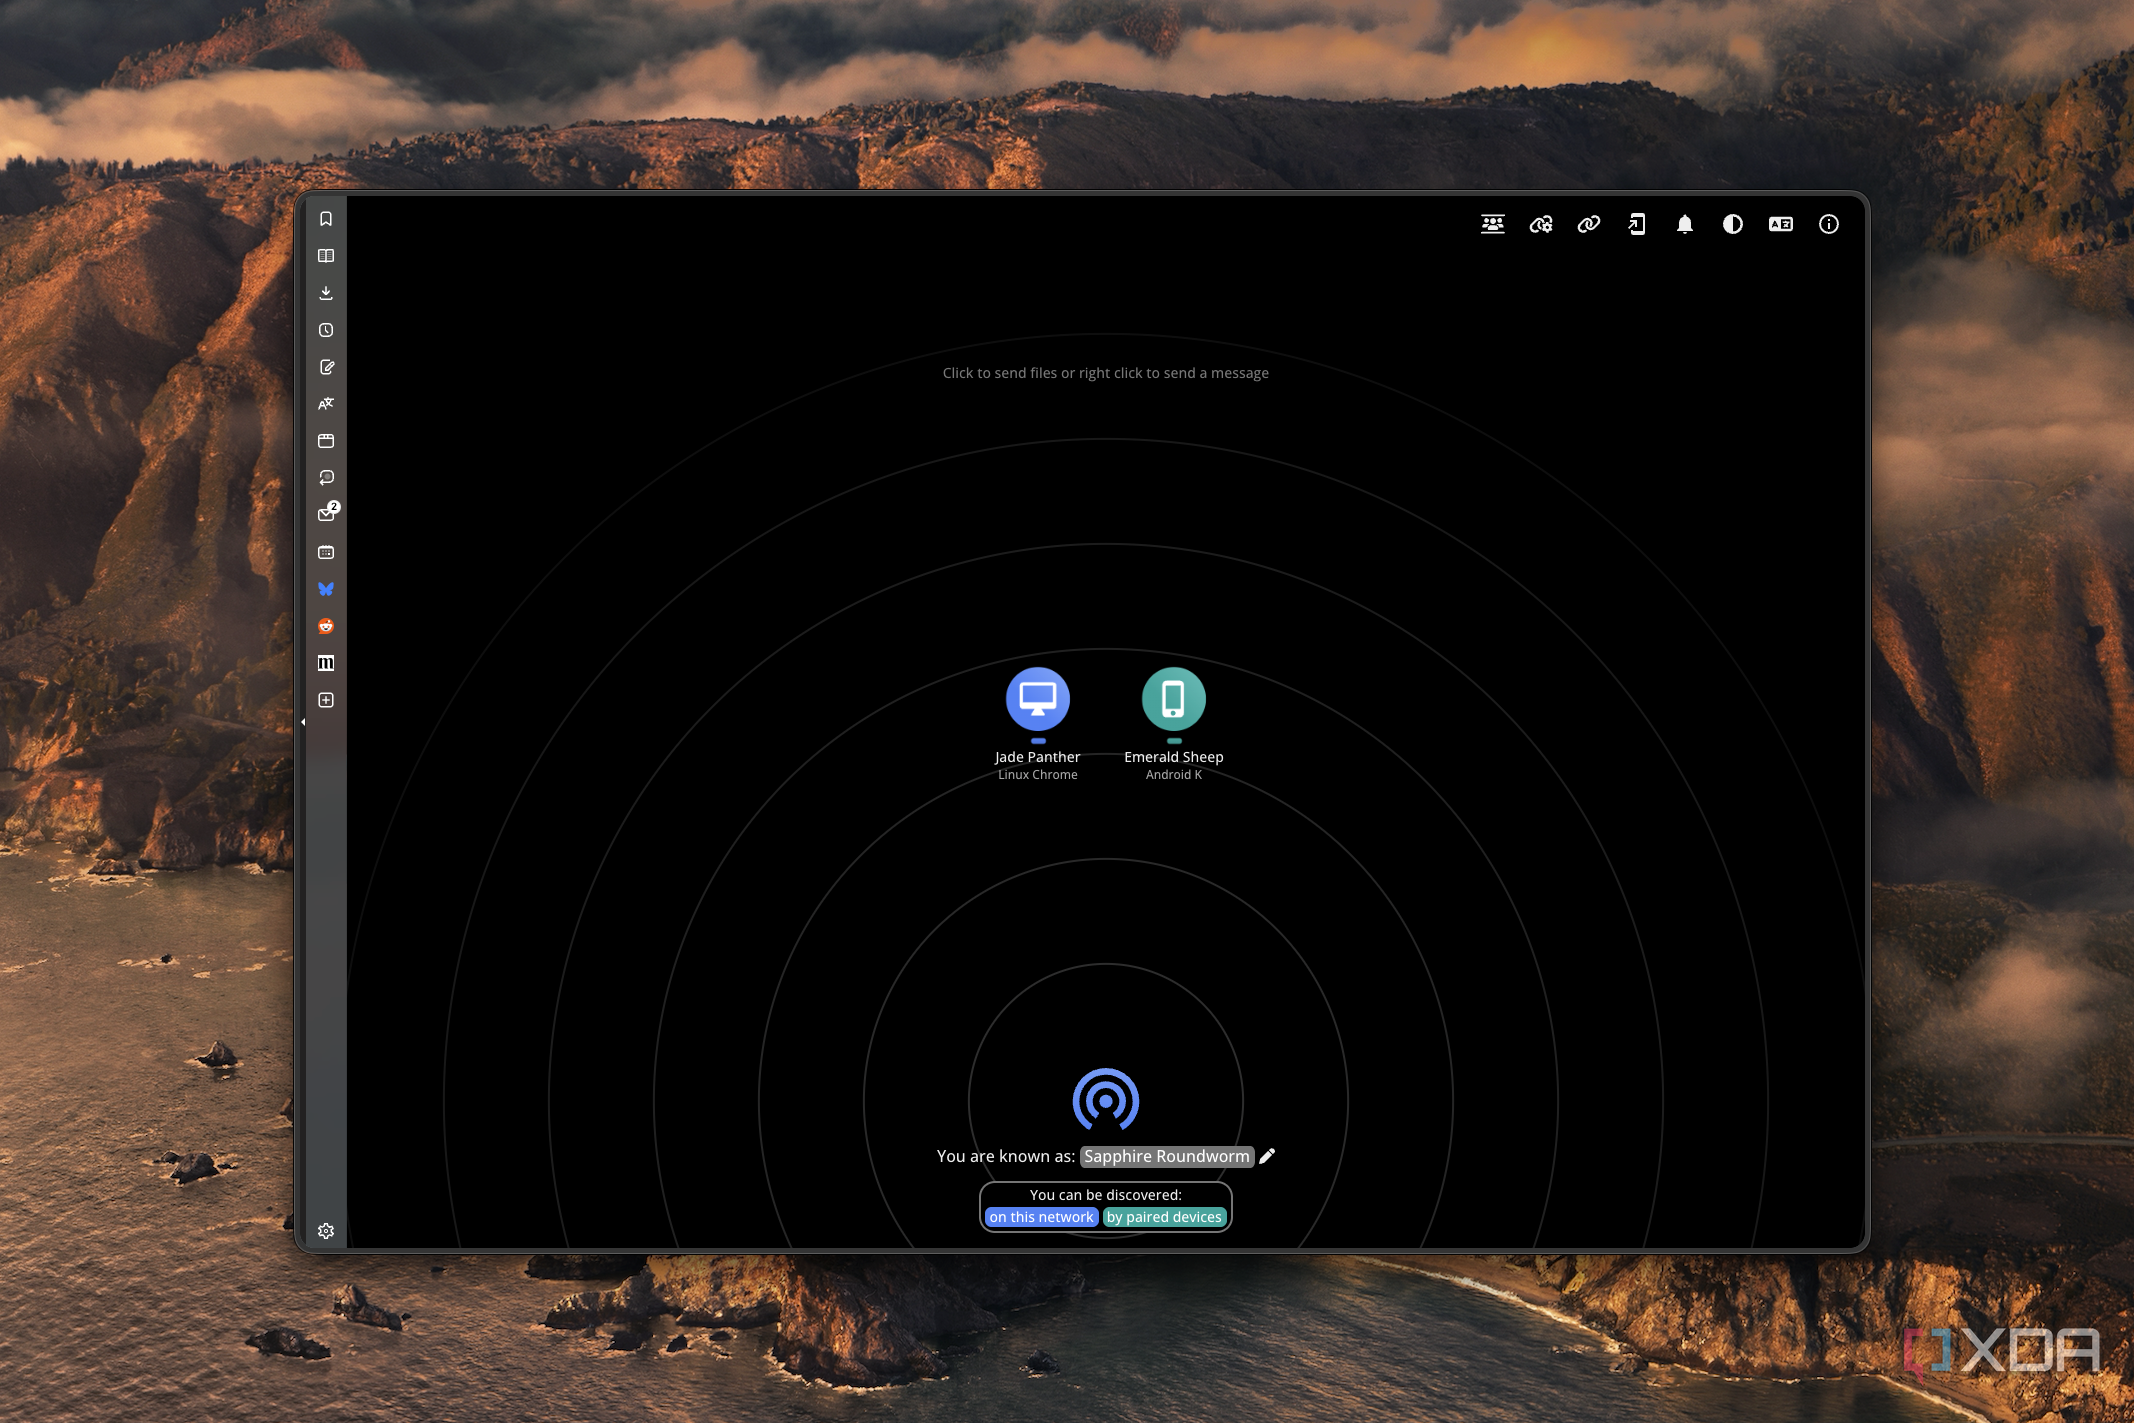The height and width of the screenshot is (1423, 2134).
Task: Open the Bluesky butterfly web panel
Action: tap(326, 589)
